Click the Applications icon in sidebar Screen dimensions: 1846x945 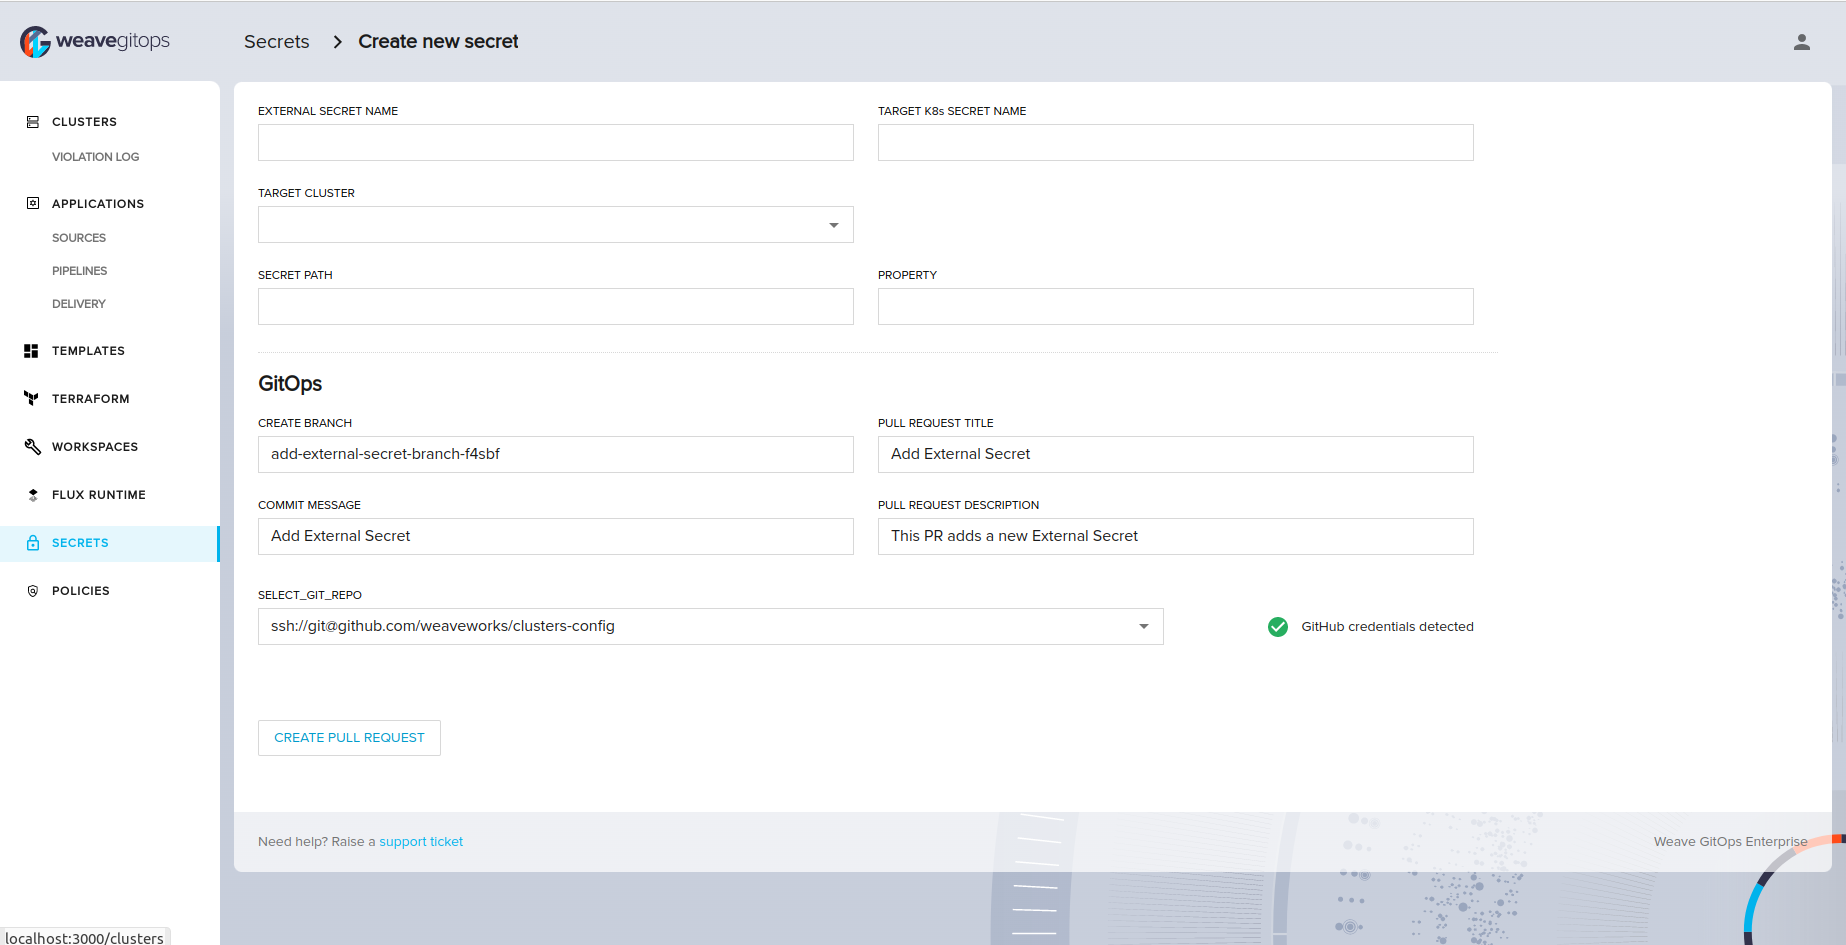[x=33, y=203]
